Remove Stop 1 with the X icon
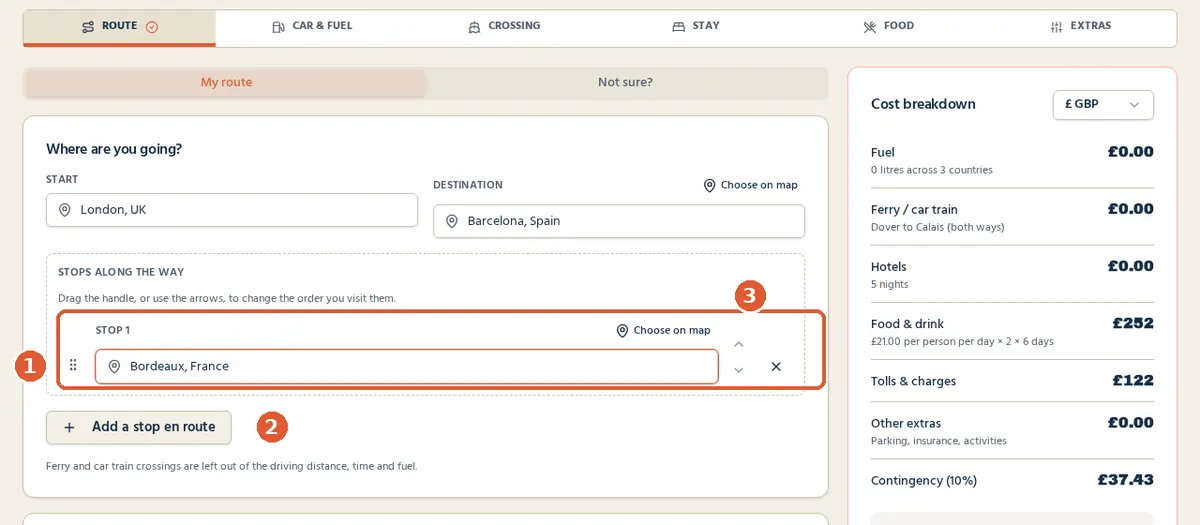This screenshot has height=525, width=1200. [x=776, y=367]
